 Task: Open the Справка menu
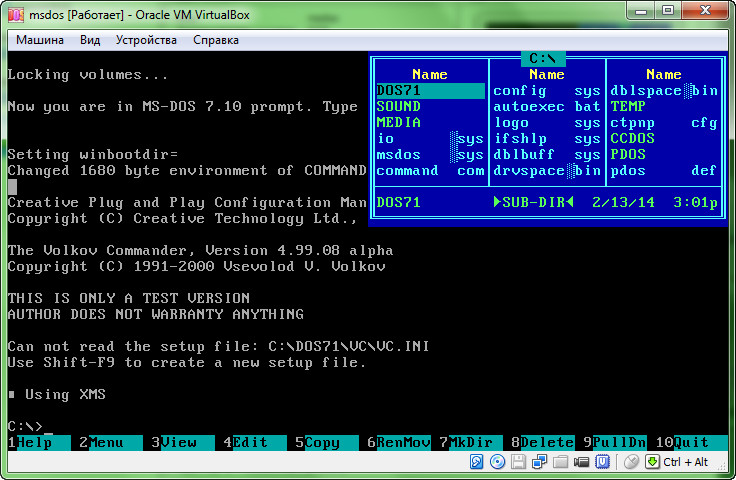[x=215, y=40]
